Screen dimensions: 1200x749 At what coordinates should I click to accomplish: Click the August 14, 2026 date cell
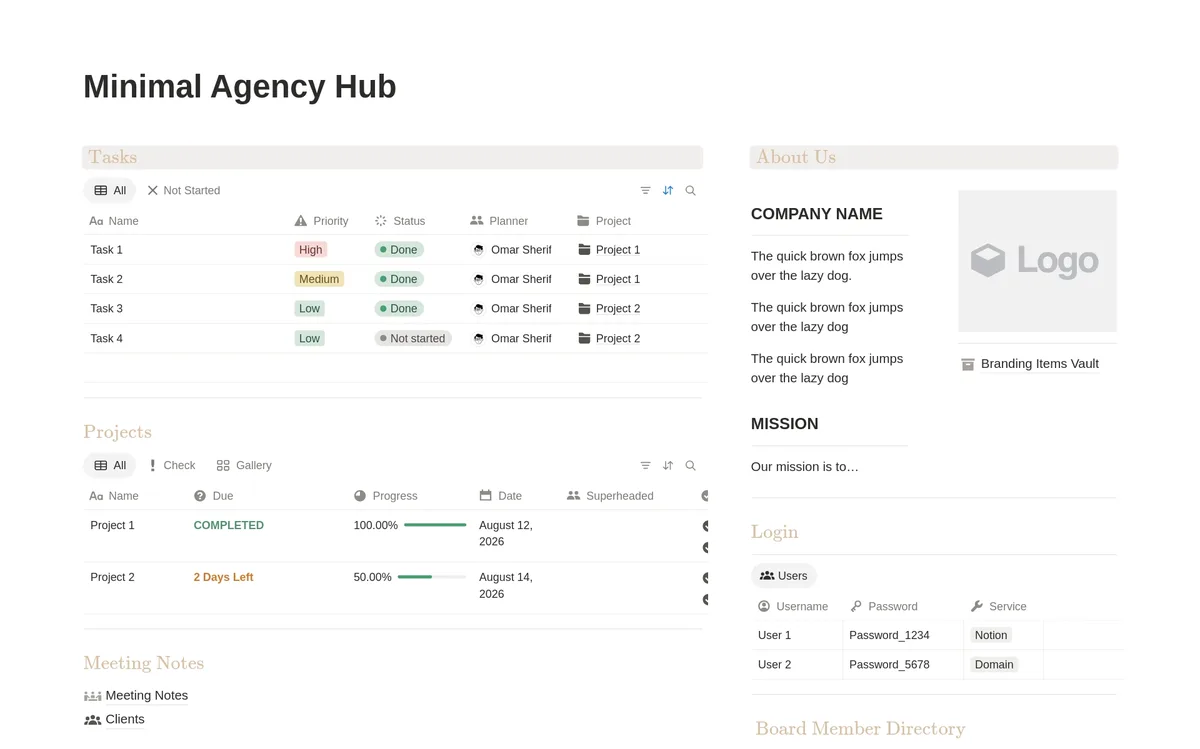coord(516,586)
